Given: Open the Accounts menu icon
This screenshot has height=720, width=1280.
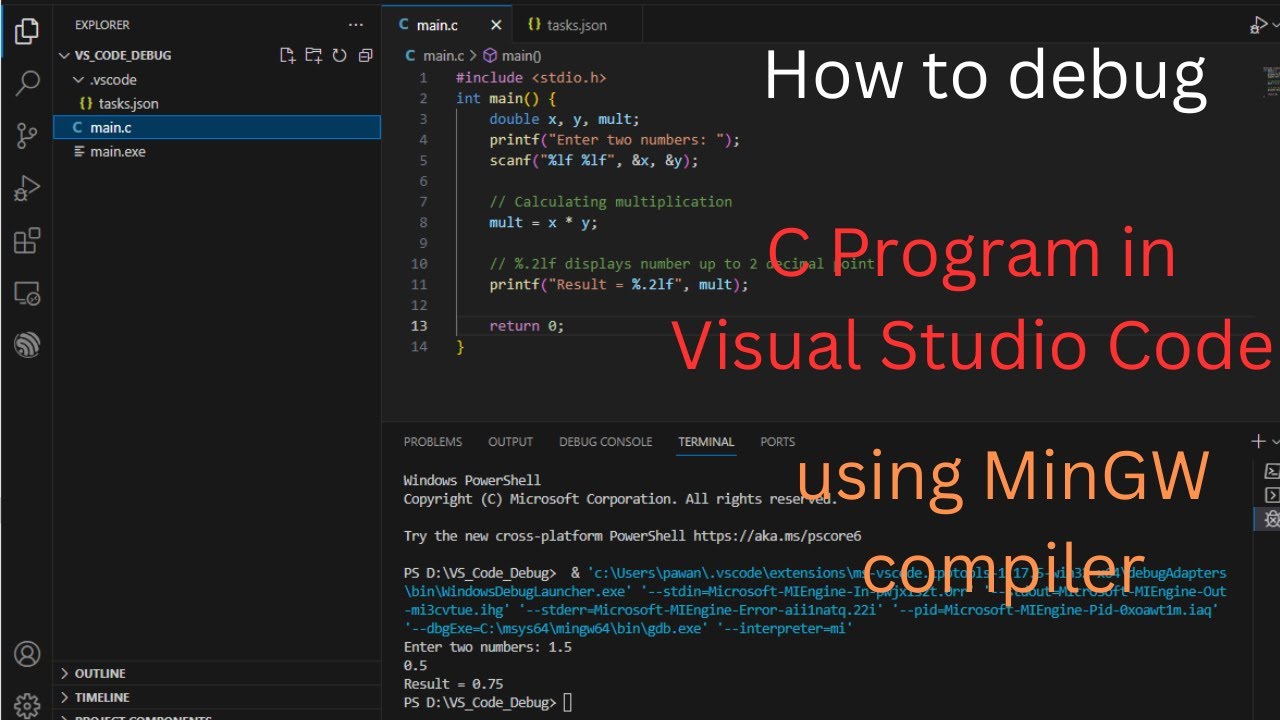Looking at the screenshot, I should click(27, 655).
